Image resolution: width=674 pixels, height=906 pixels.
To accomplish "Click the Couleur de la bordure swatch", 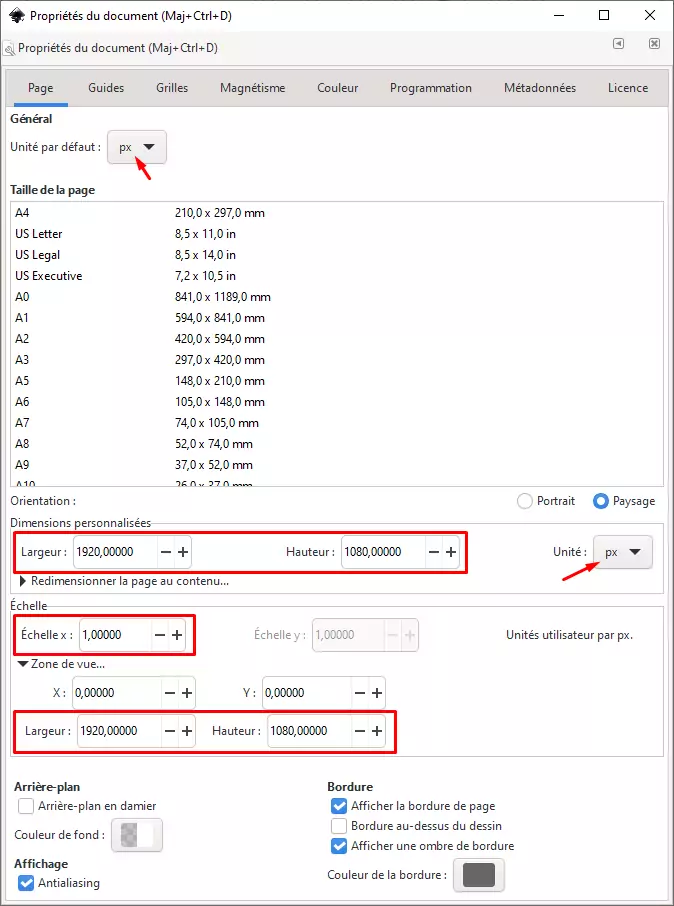I will pyautogui.click(x=479, y=875).
